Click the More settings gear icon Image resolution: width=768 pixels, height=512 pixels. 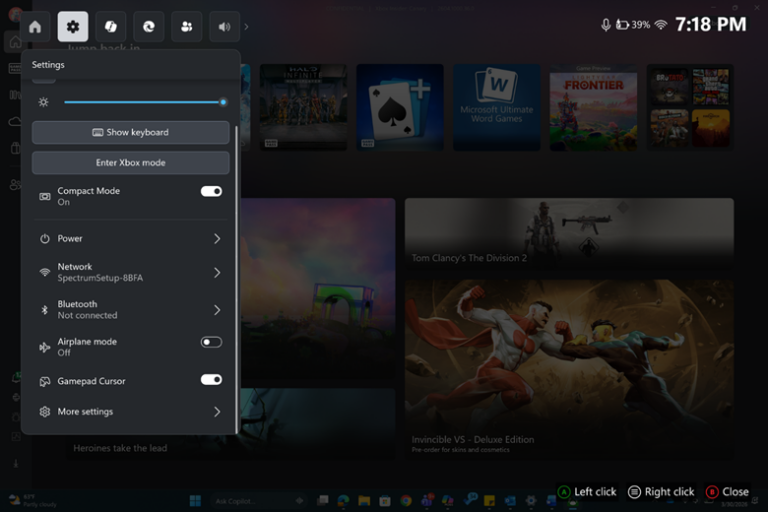tap(45, 412)
